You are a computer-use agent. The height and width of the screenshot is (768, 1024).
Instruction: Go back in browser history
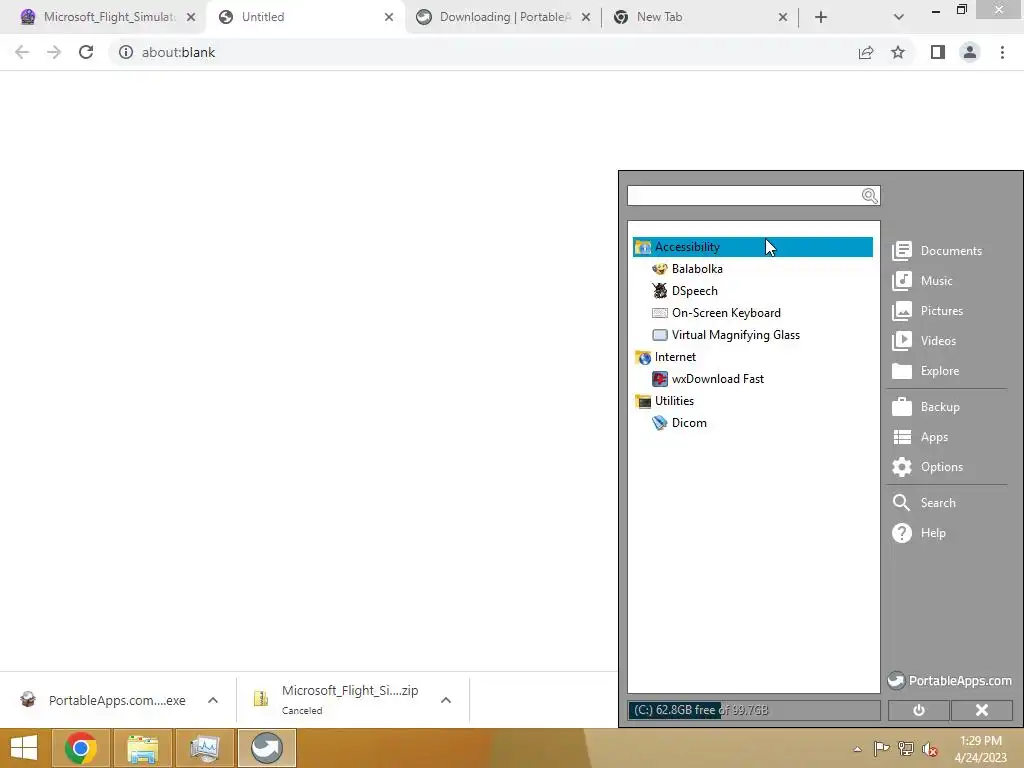click(22, 52)
